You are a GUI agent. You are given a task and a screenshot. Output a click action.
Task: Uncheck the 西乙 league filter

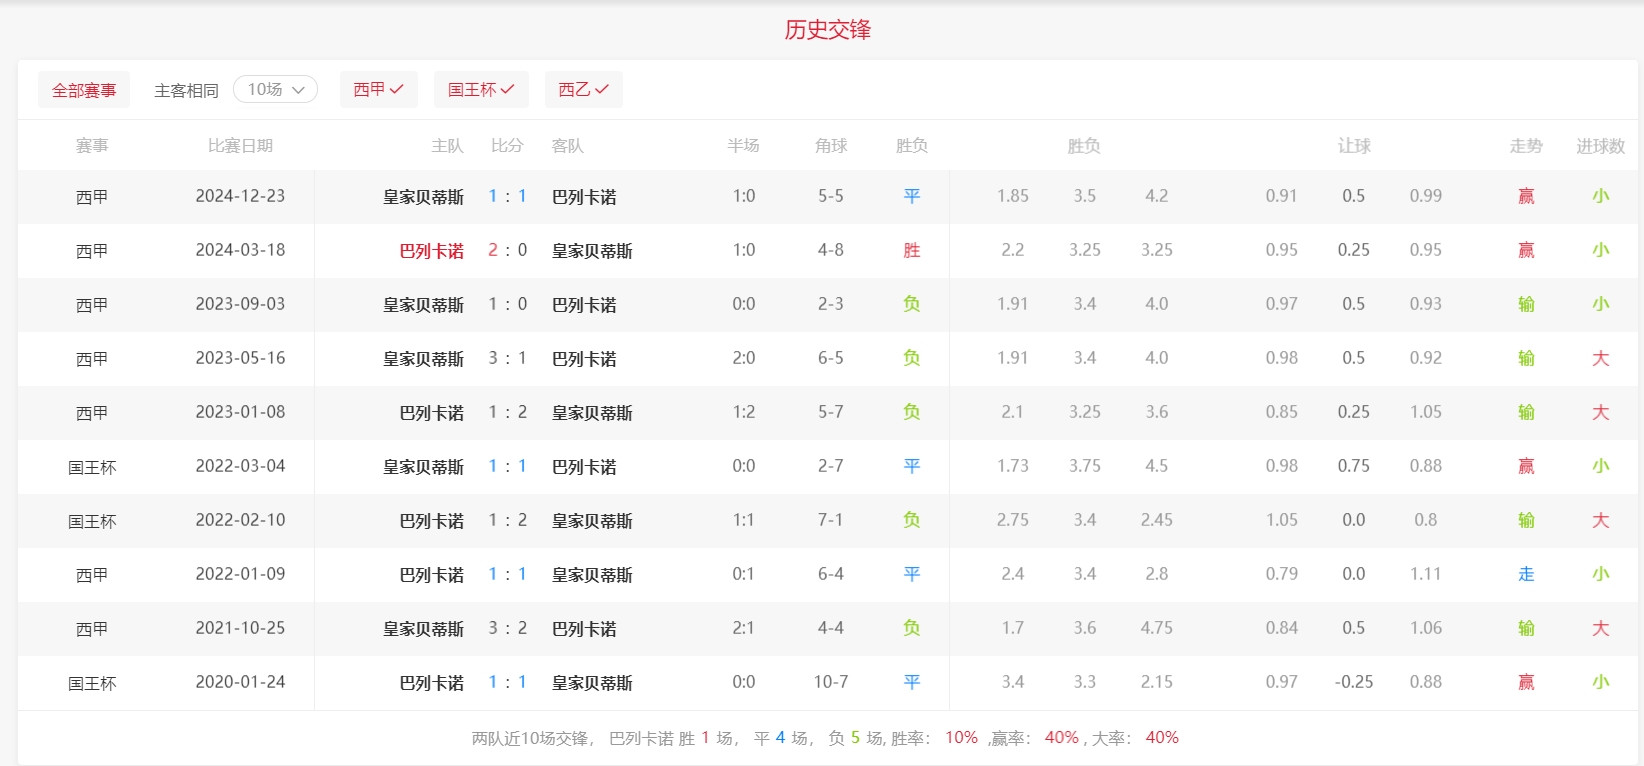click(583, 90)
